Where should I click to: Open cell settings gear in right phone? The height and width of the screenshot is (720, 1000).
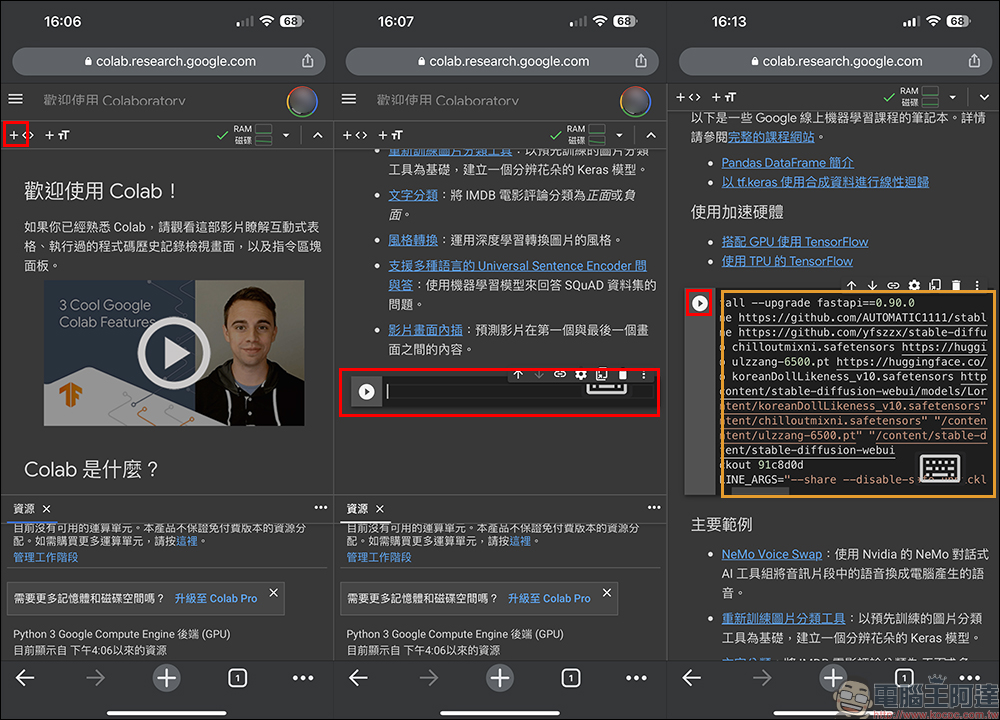915,285
